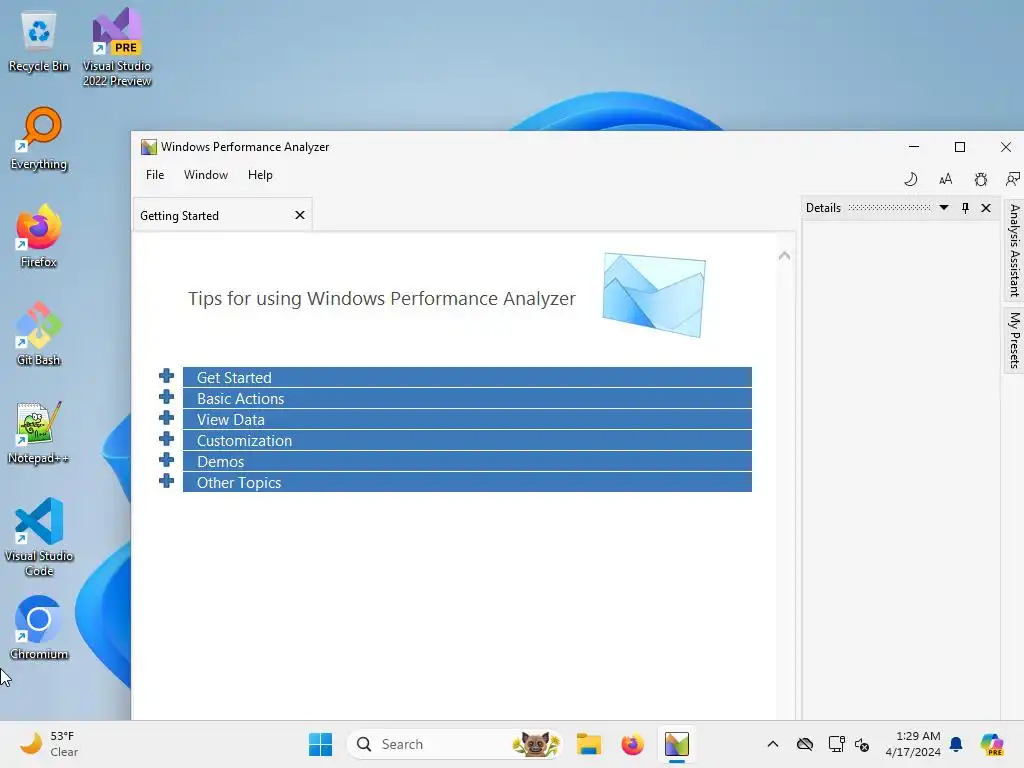Click Windows Performance Analyzer taskbar icon
This screenshot has width=1024, height=768.
677,744
